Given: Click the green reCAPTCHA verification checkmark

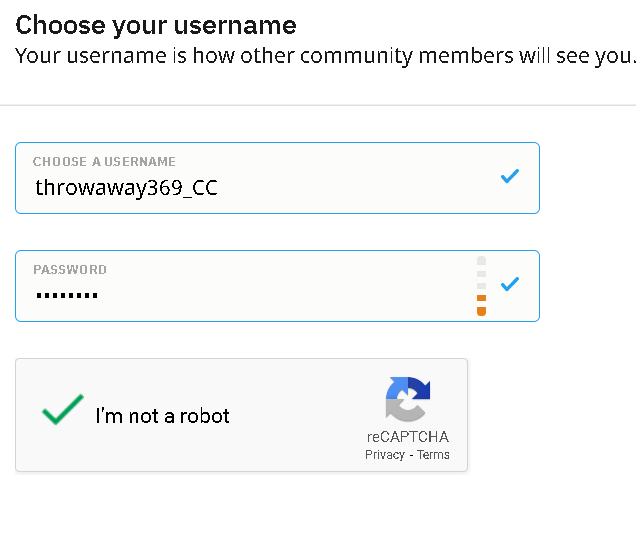Looking at the screenshot, I should 62,410.
